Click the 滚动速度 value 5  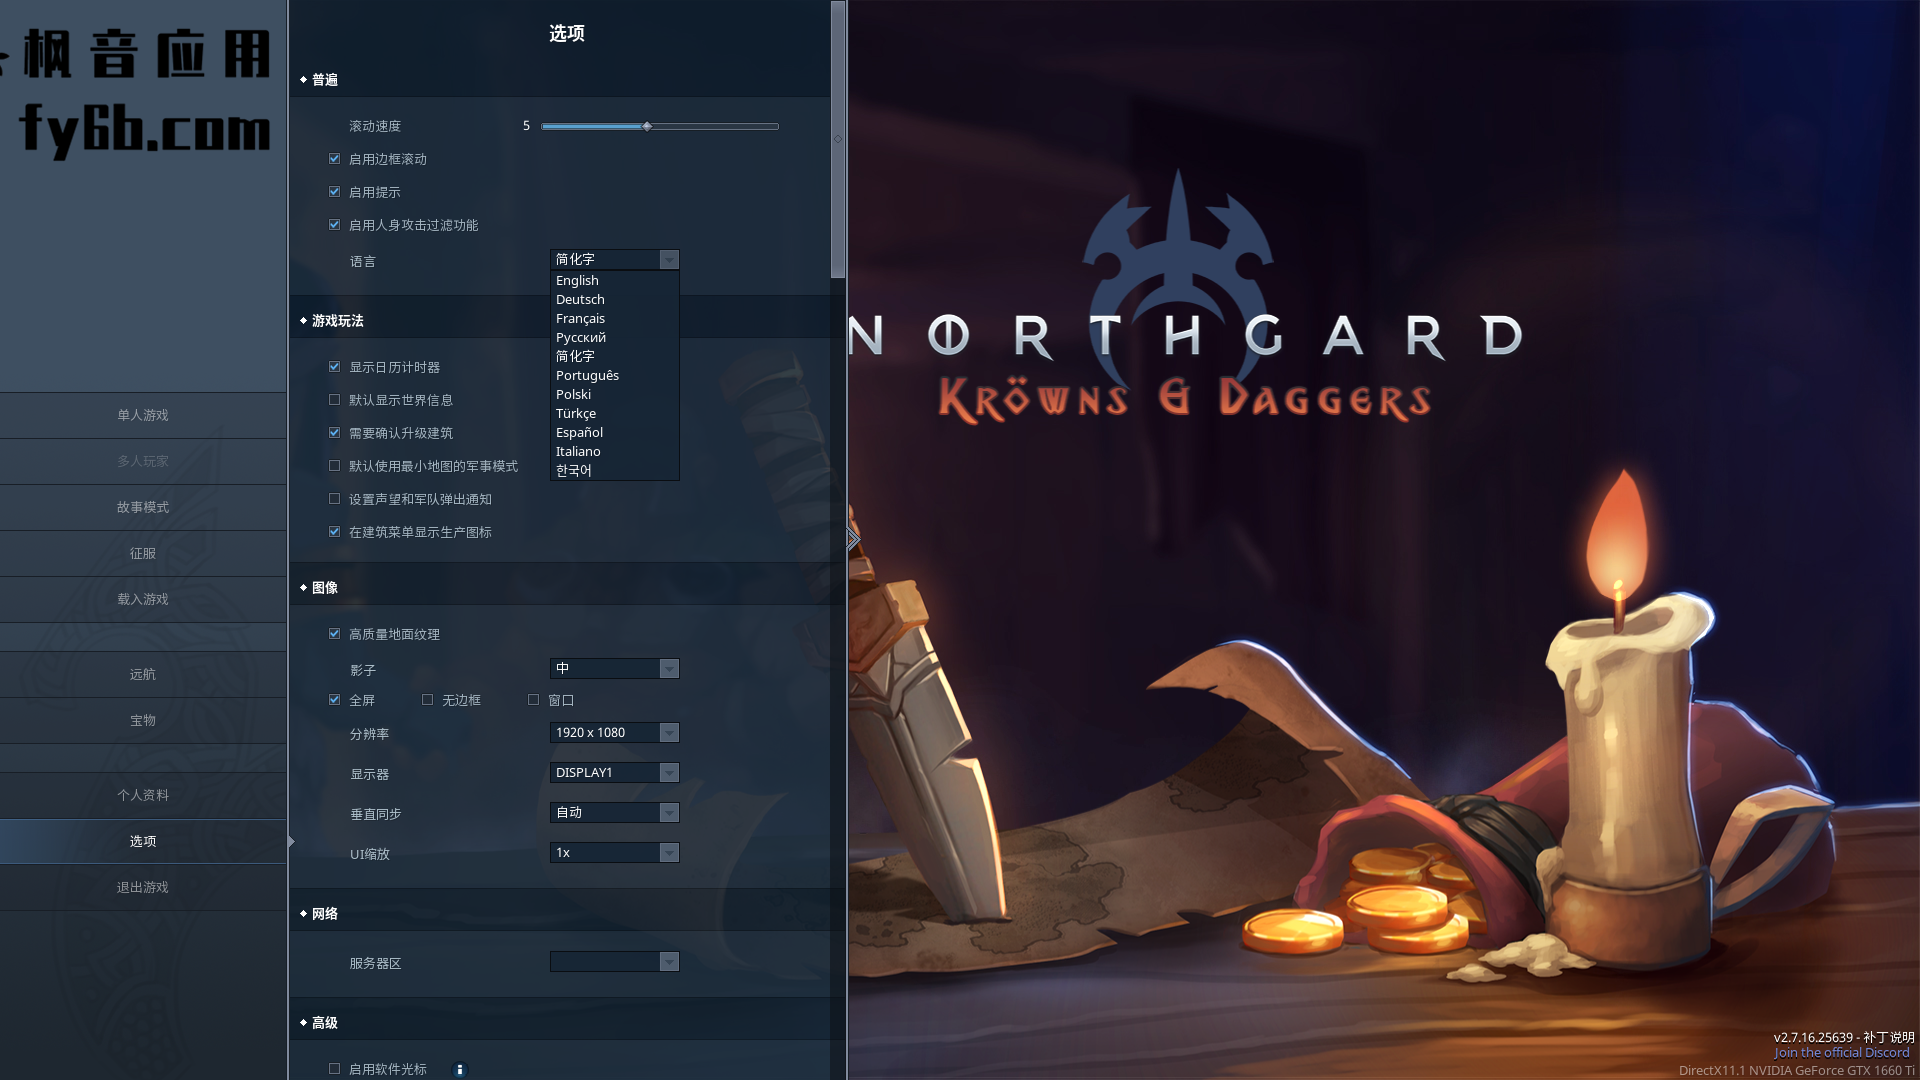(526, 126)
